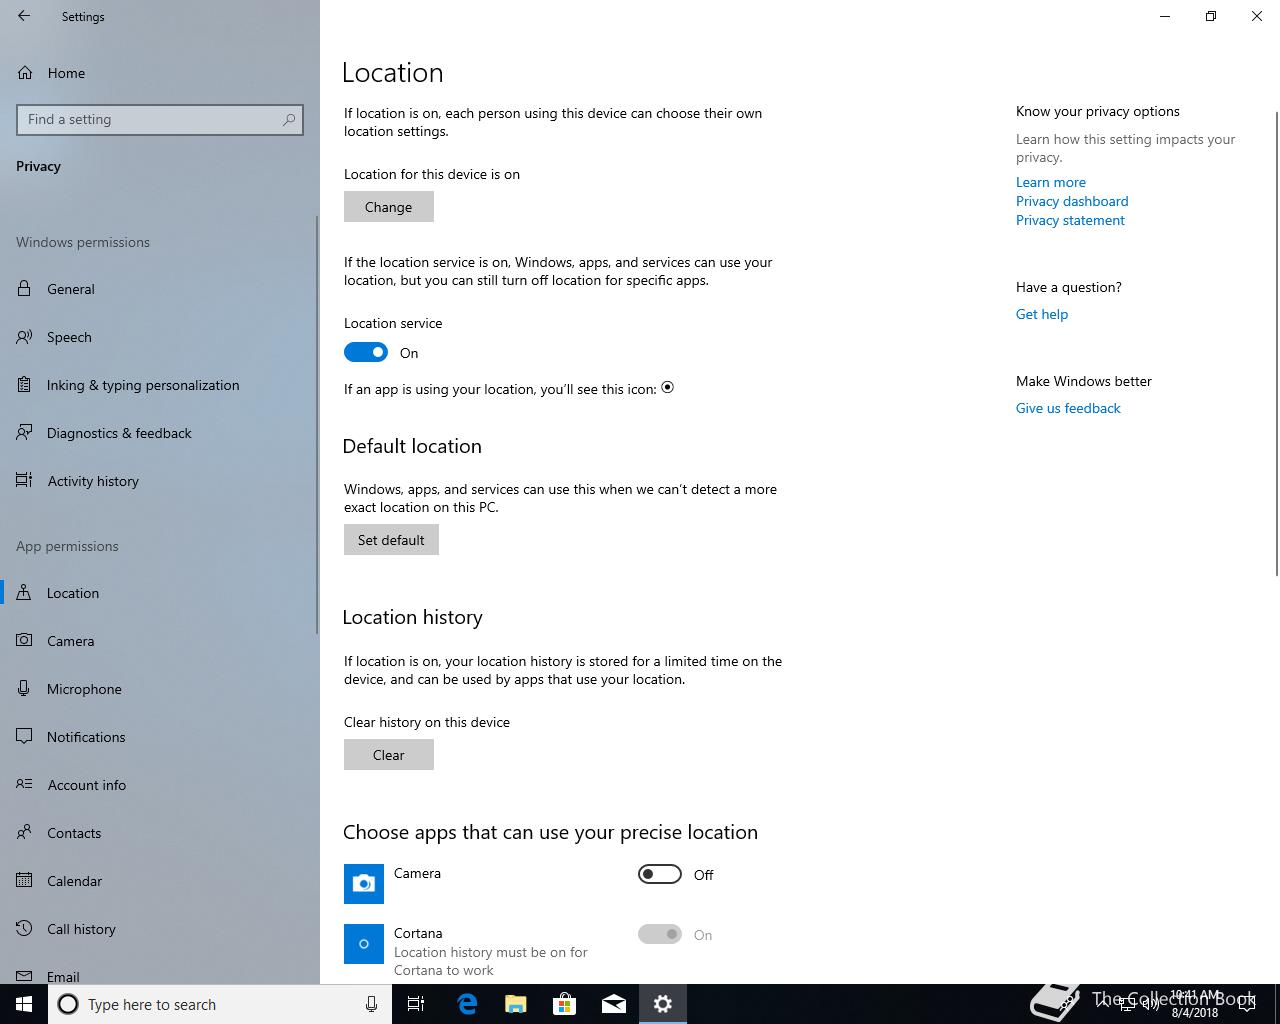Launch Microsoft Edge from taskbar
Image resolution: width=1280 pixels, height=1024 pixels.
coord(467,1004)
